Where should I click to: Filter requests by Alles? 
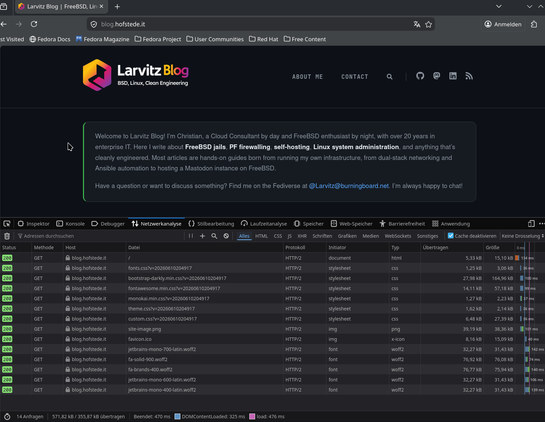point(244,236)
